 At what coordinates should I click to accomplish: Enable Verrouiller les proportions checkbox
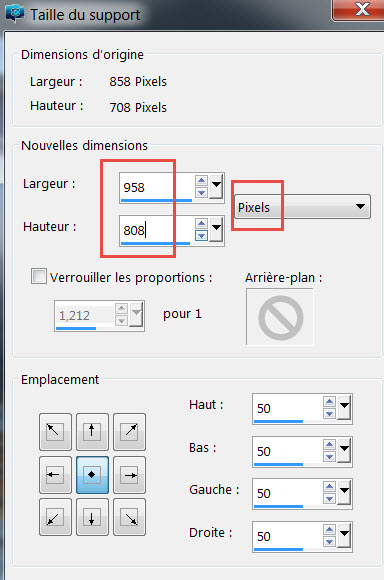point(39,276)
